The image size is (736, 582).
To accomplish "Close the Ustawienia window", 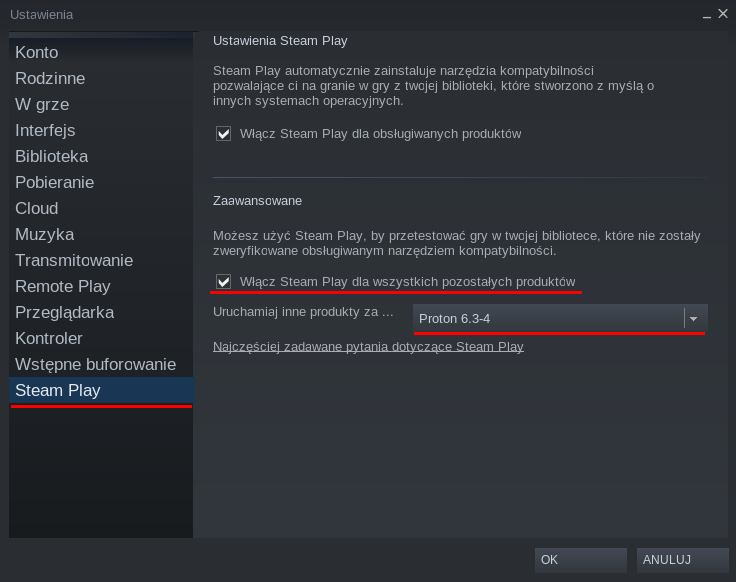I will (723, 14).
